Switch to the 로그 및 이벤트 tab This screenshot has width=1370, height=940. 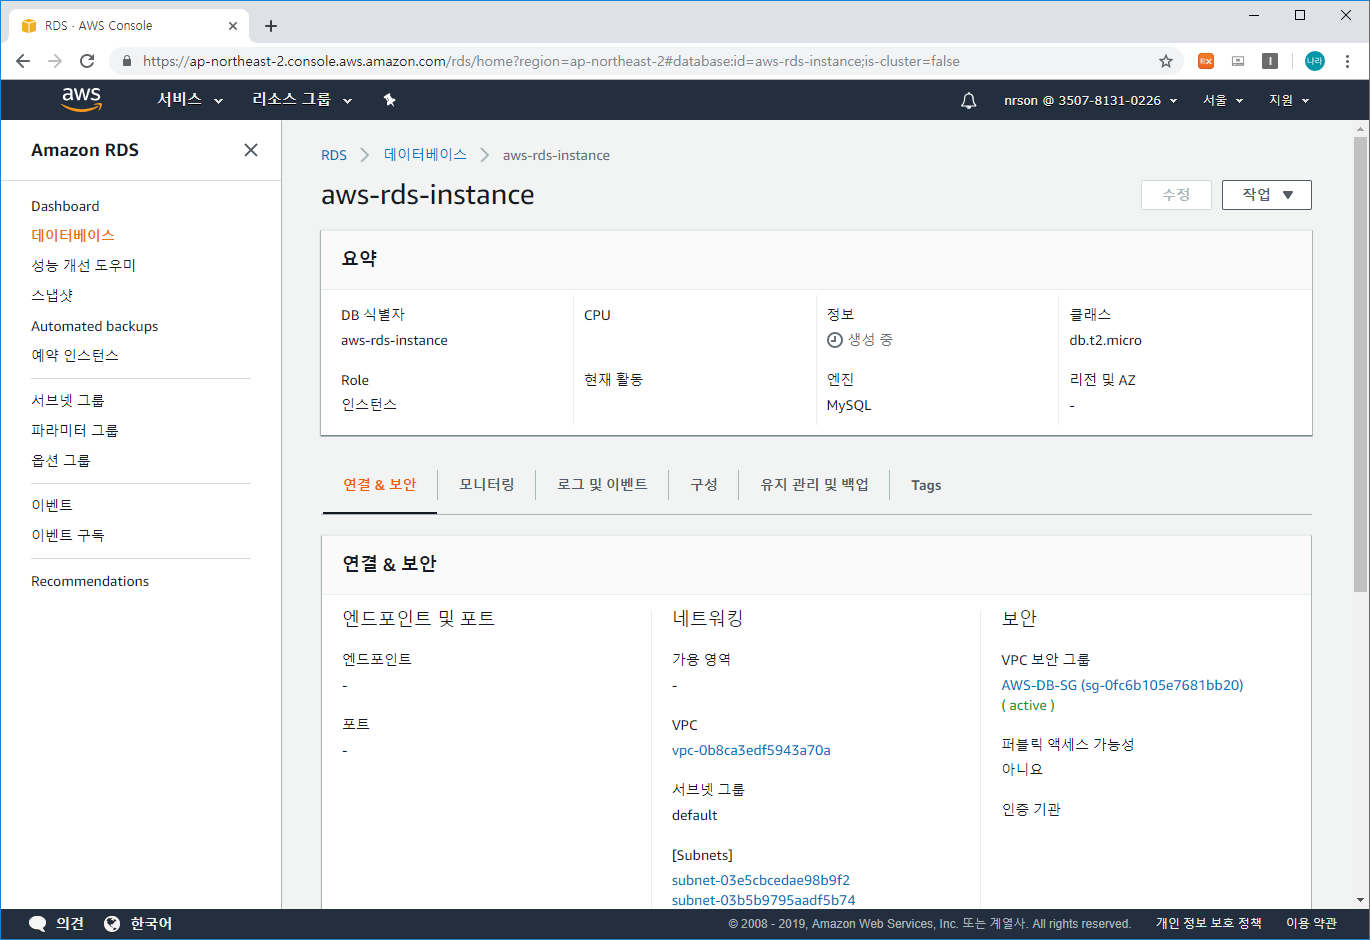tap(602, 485)
